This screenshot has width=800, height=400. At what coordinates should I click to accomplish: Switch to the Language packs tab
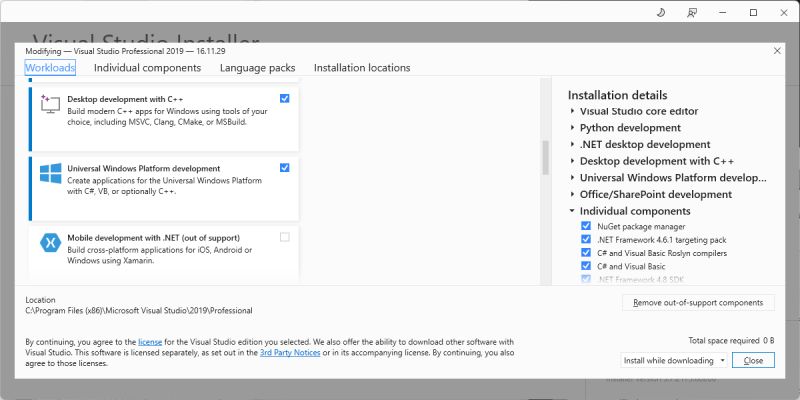point(258,67)
